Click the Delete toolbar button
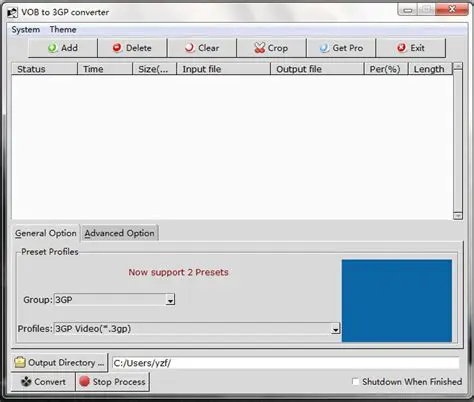This screenshot has height=402, width=474. point(132,48)
